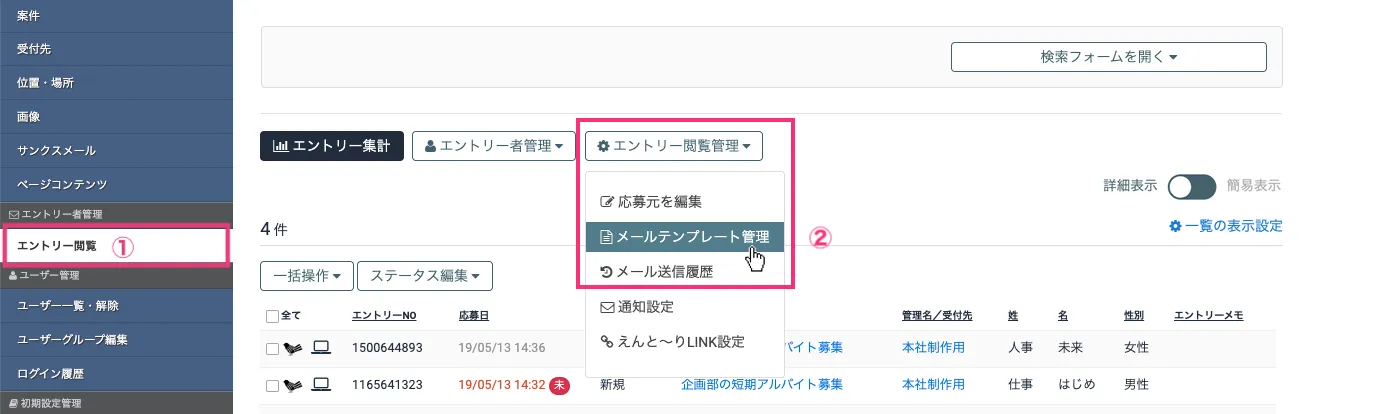Expand the 検索フォームを開く dropdown

point(1108,57)
